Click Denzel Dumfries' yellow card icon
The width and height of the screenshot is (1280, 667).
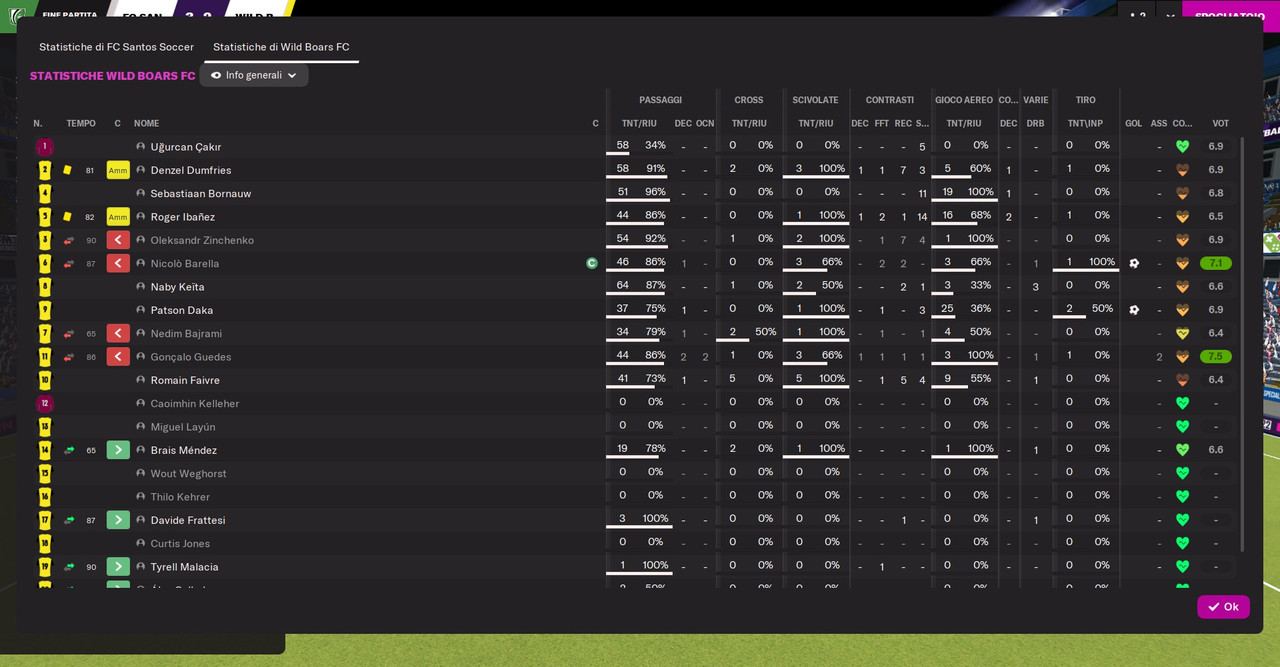coord(67,170)
